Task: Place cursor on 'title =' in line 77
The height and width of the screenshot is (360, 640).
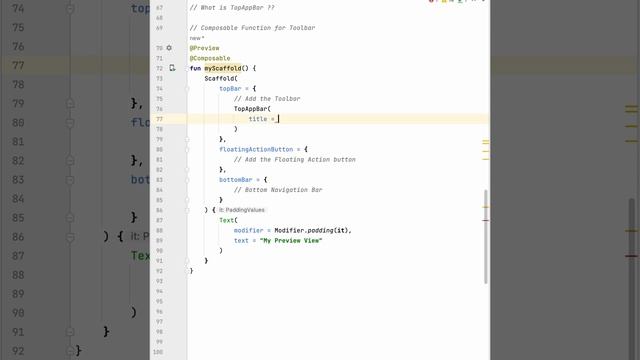Action: (262, 119)
